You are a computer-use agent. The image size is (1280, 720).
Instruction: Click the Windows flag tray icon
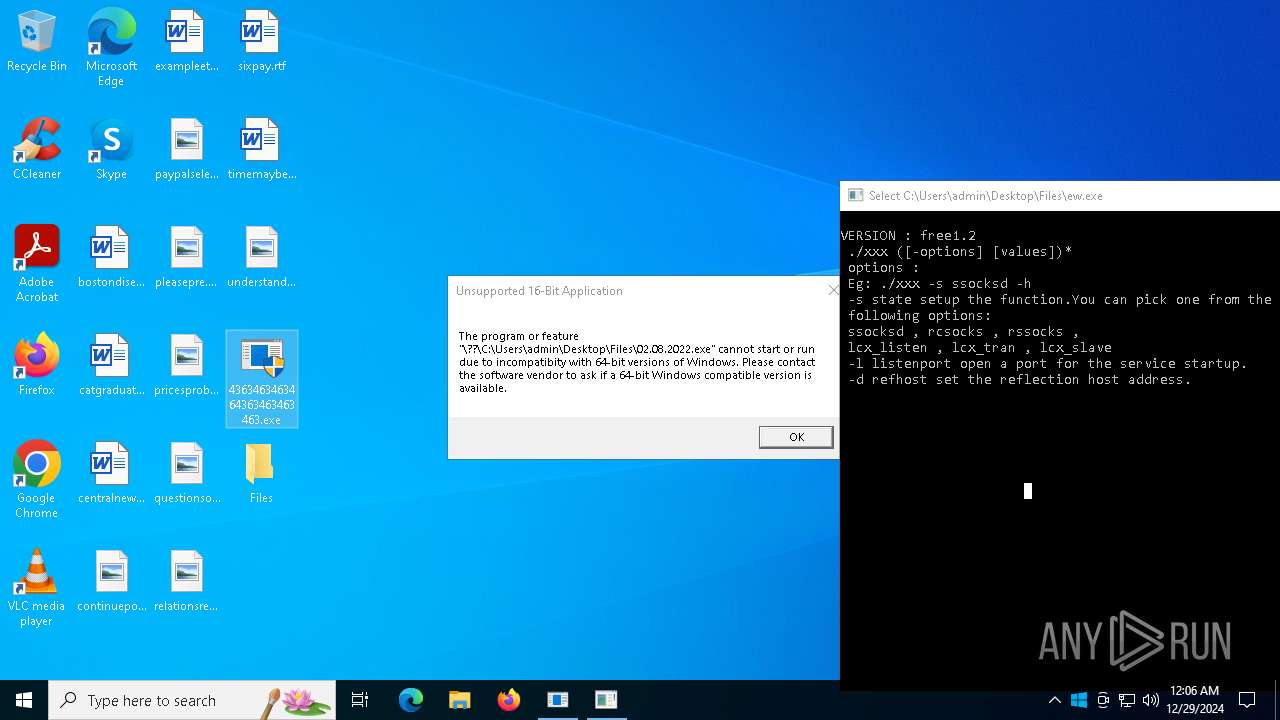(x=1079, y=700)
